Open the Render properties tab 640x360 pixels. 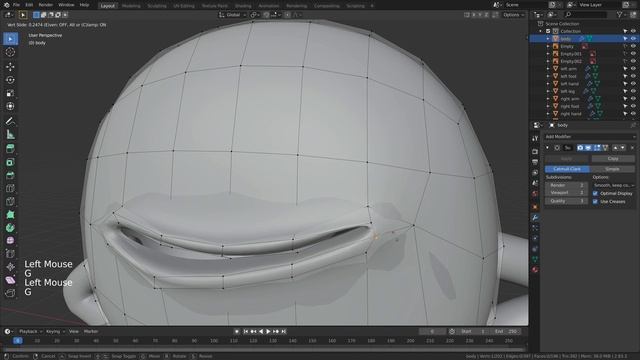pos(535,152)
